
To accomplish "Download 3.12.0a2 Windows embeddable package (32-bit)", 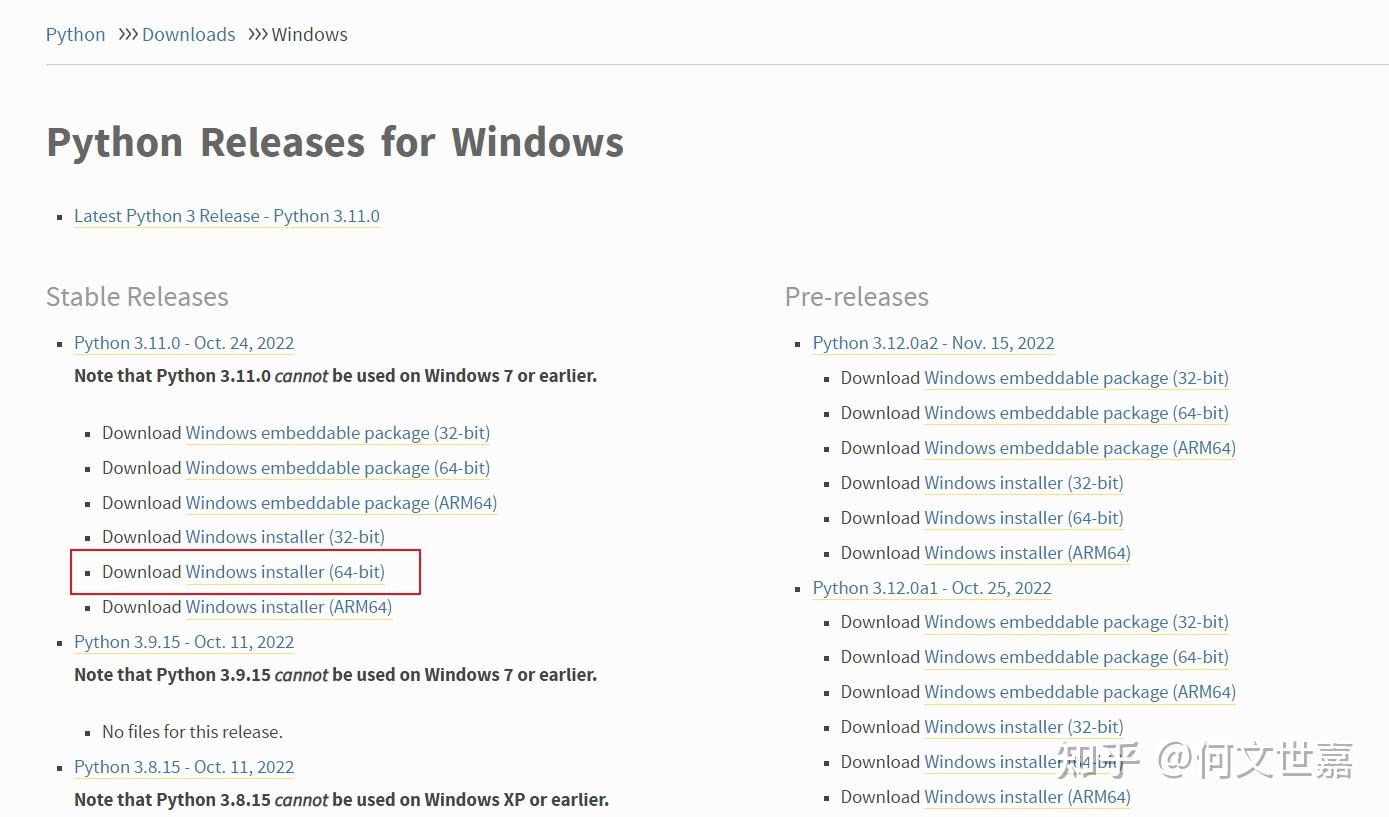I will (x=1076, y=378).
